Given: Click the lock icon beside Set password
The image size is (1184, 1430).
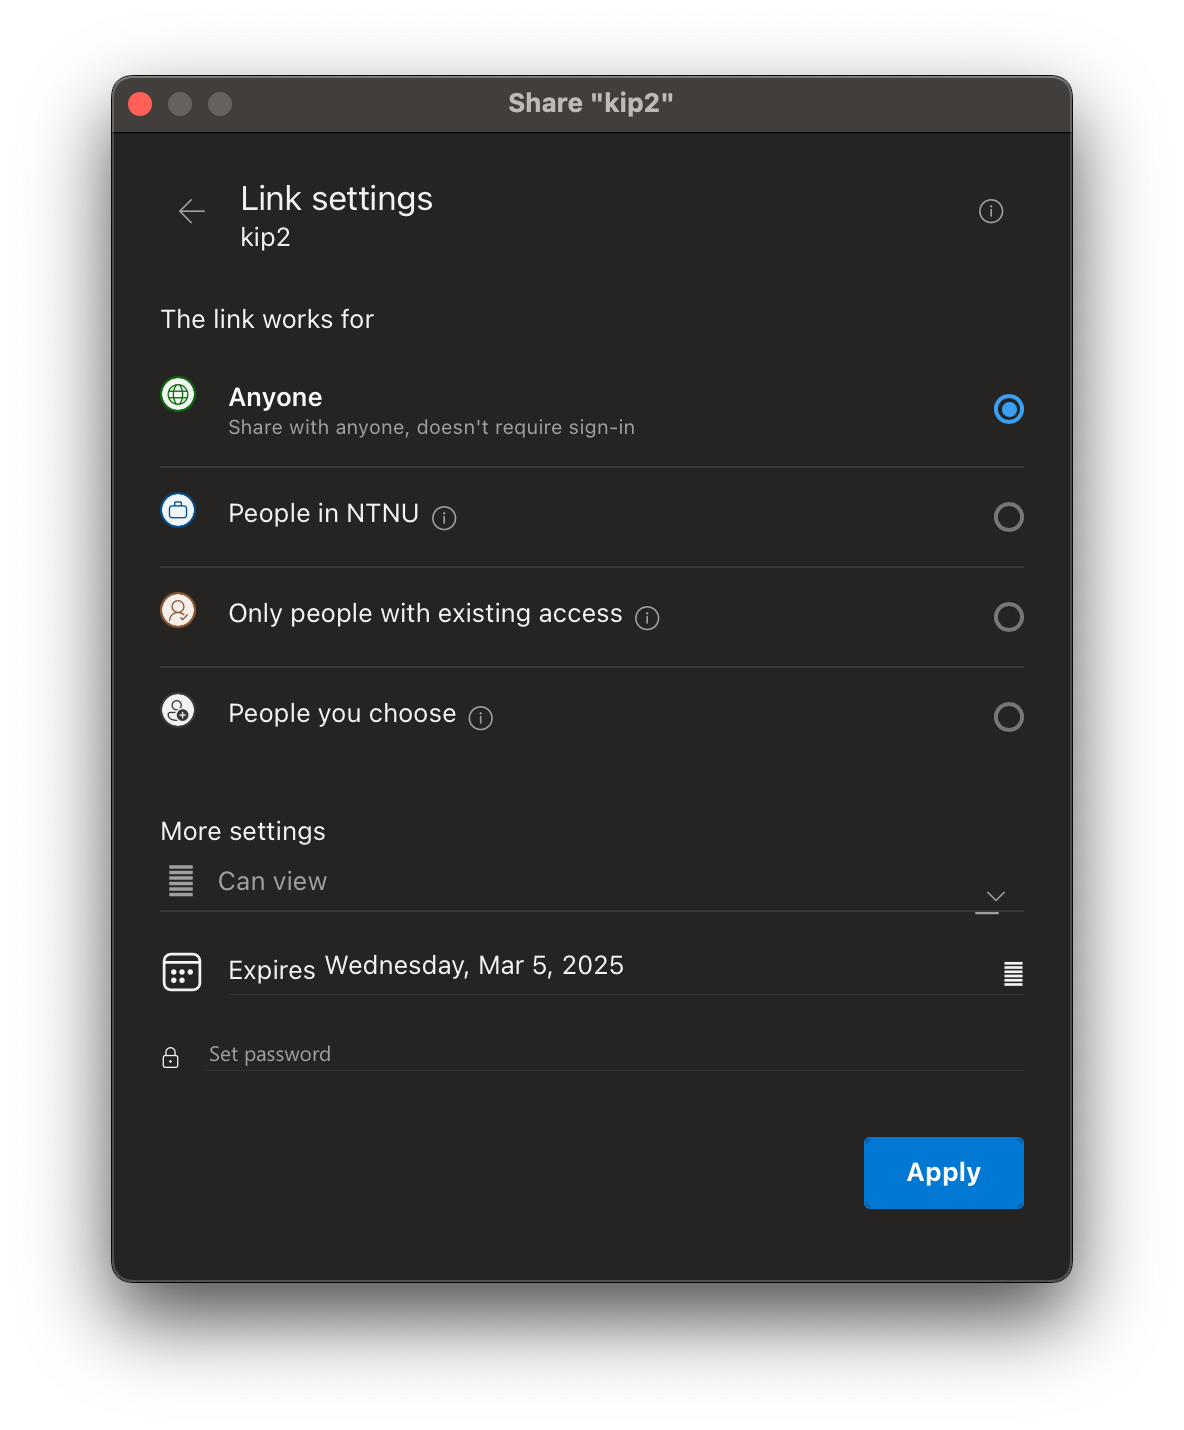Looking at the screenshot, I should (x=171, y=1057).
